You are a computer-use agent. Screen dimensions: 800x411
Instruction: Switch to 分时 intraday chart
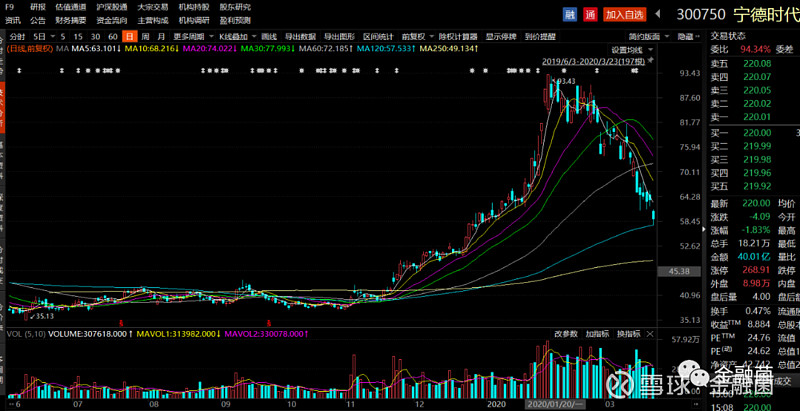point(17,37)
